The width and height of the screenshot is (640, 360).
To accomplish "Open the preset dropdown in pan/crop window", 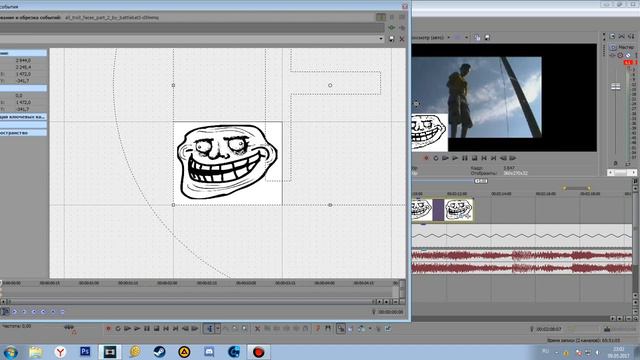I will pyautogui.click(x=381, y=39).
